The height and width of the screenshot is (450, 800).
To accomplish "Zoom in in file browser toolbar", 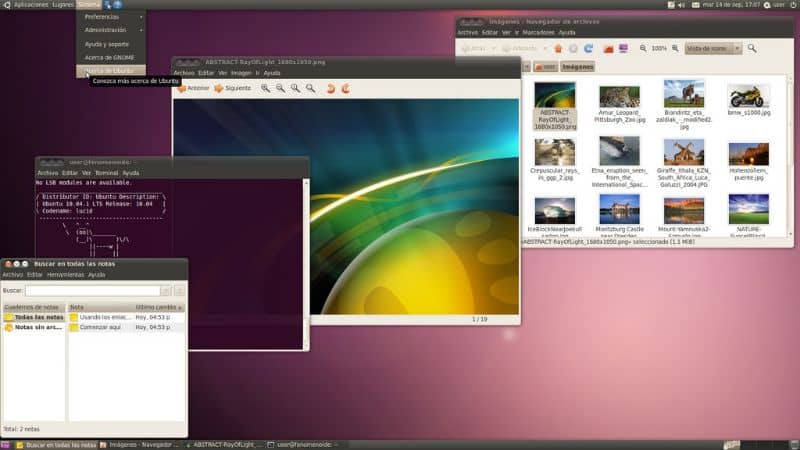I will 675,48.
